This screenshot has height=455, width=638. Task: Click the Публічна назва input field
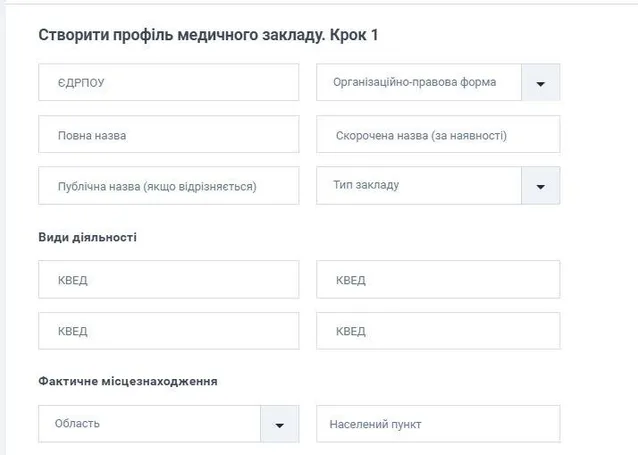click(x=168, y=186)
